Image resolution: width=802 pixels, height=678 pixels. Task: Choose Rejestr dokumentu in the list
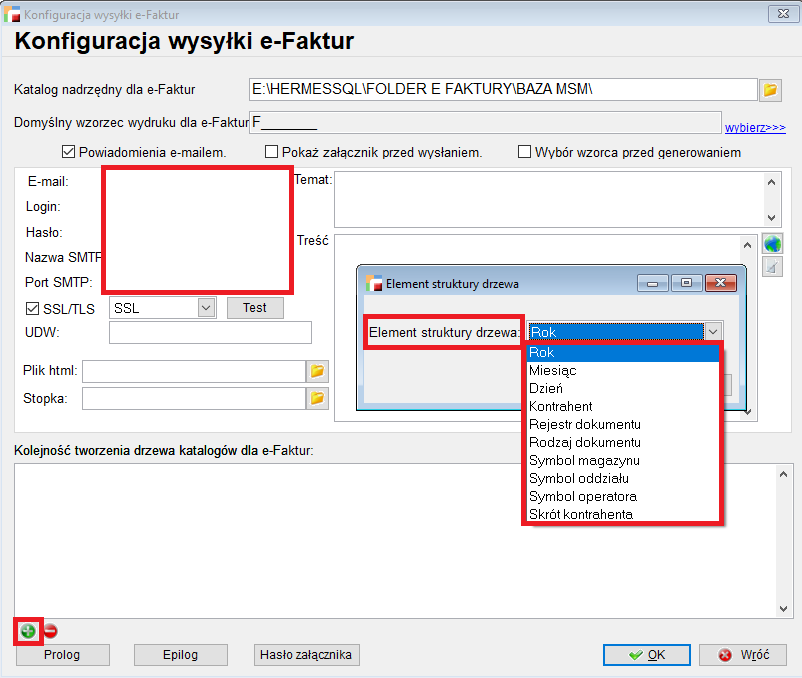[584, 425]
